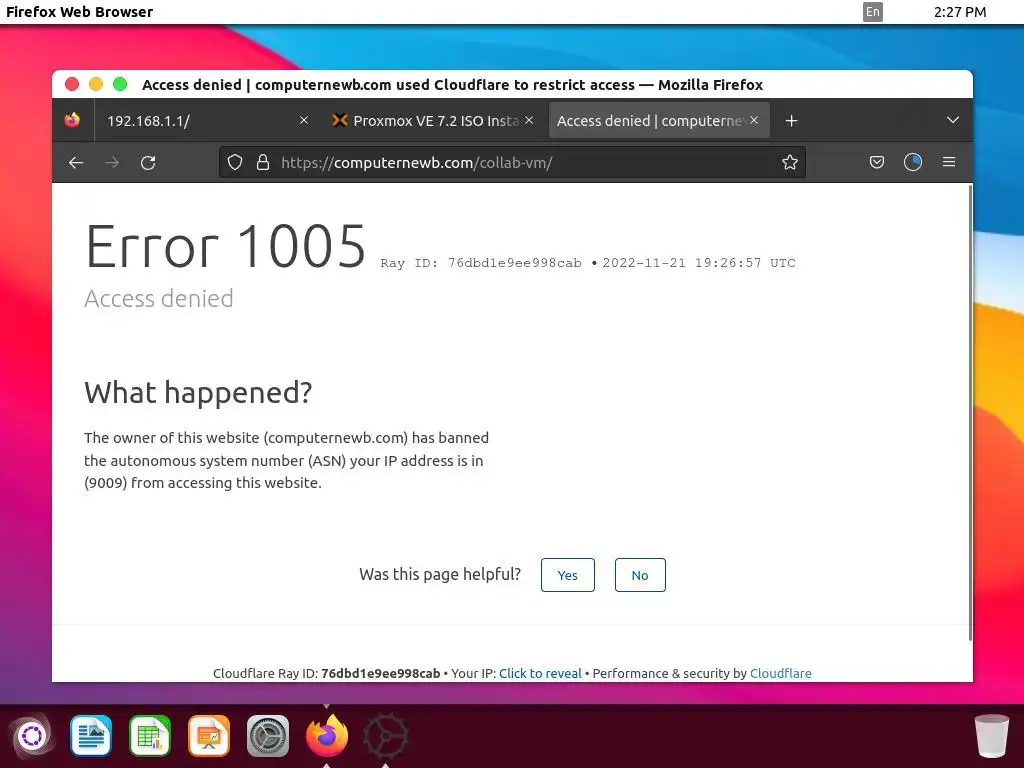The image size is (1024, 768).
Task: Close the Access denied tab
Action: [754, 120]
